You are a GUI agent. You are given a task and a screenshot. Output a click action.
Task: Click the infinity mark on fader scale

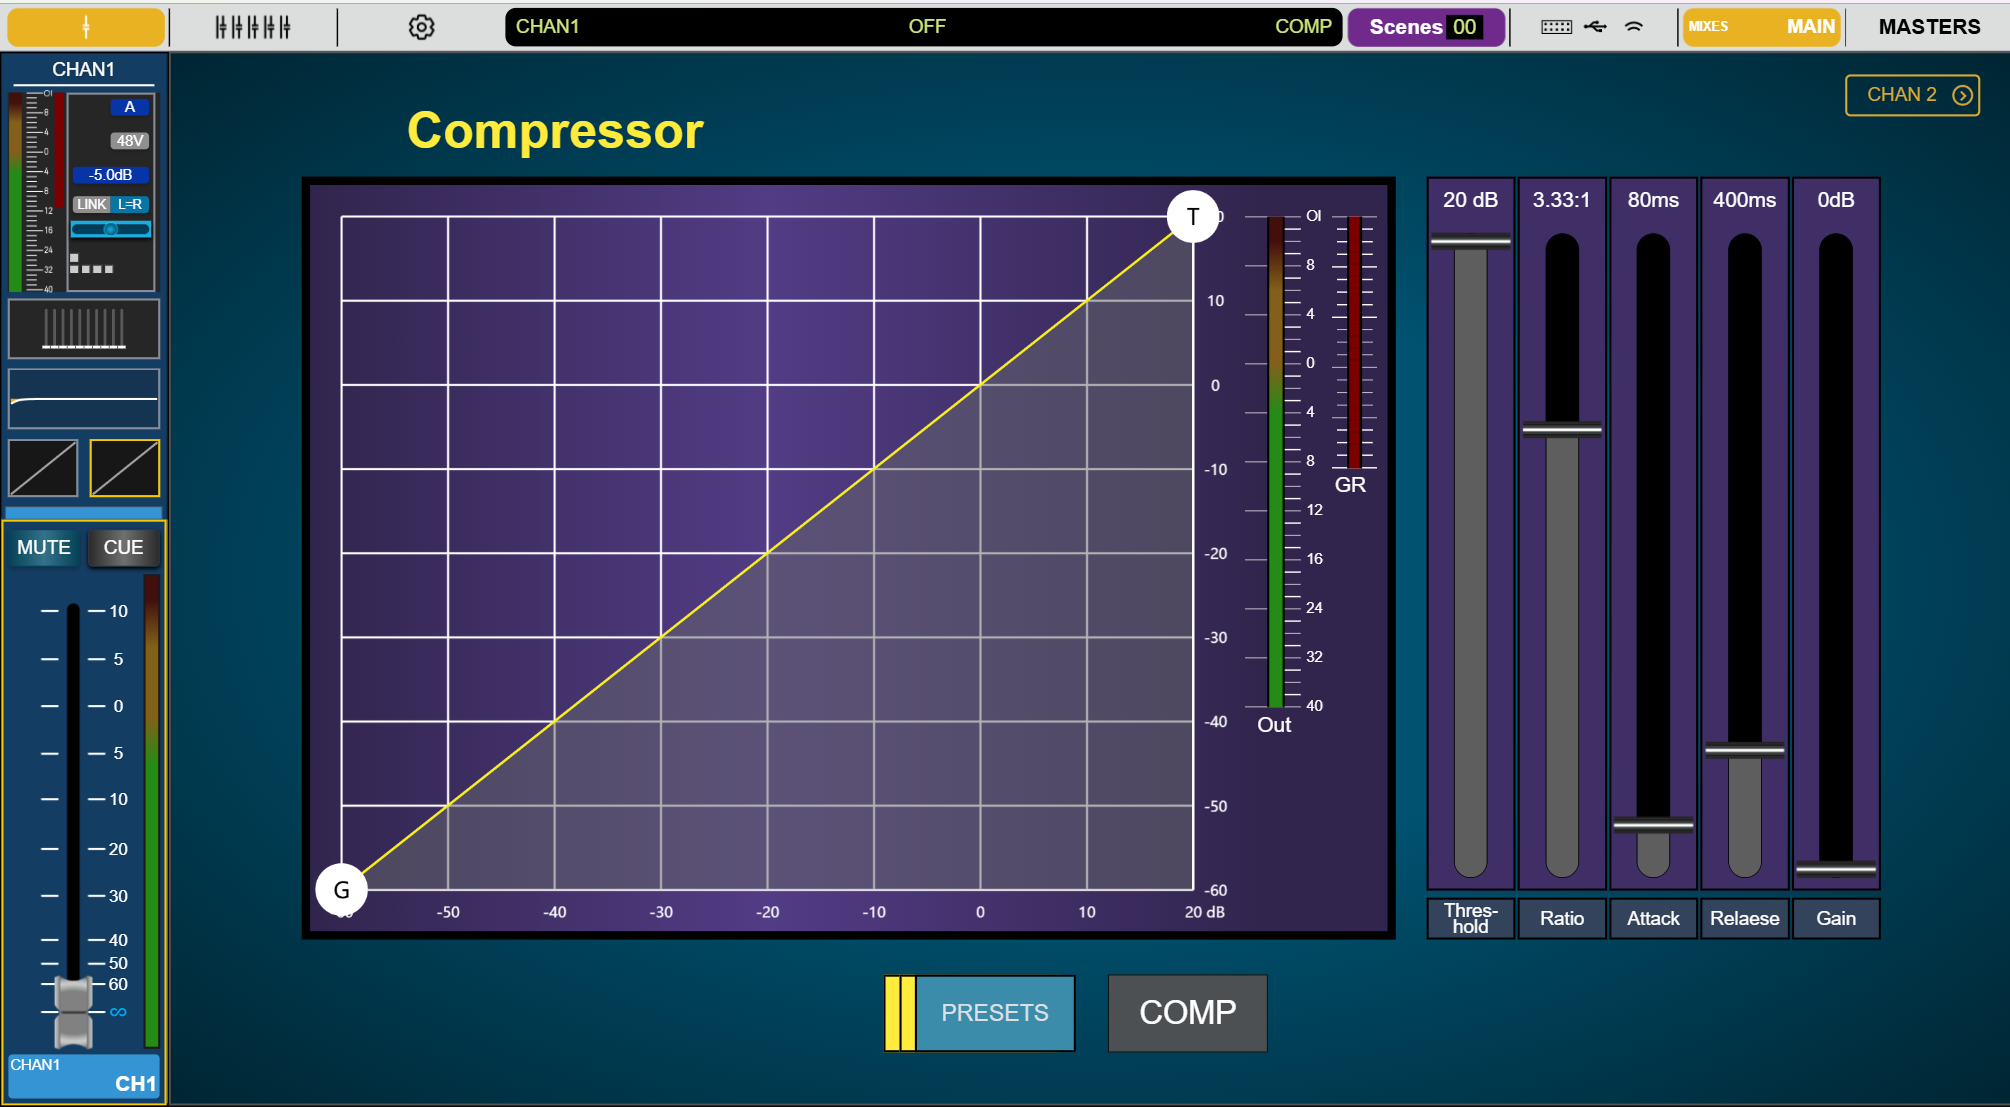tap(118, 1012)
